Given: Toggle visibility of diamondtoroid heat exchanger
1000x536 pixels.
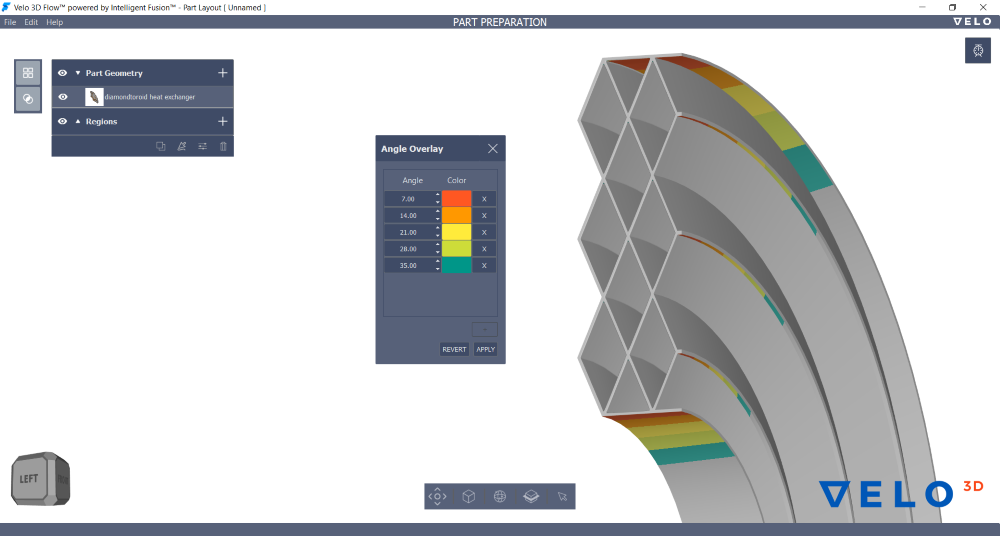Looking at the screenshot, I should pyautogui.click(x=63, y=97).
